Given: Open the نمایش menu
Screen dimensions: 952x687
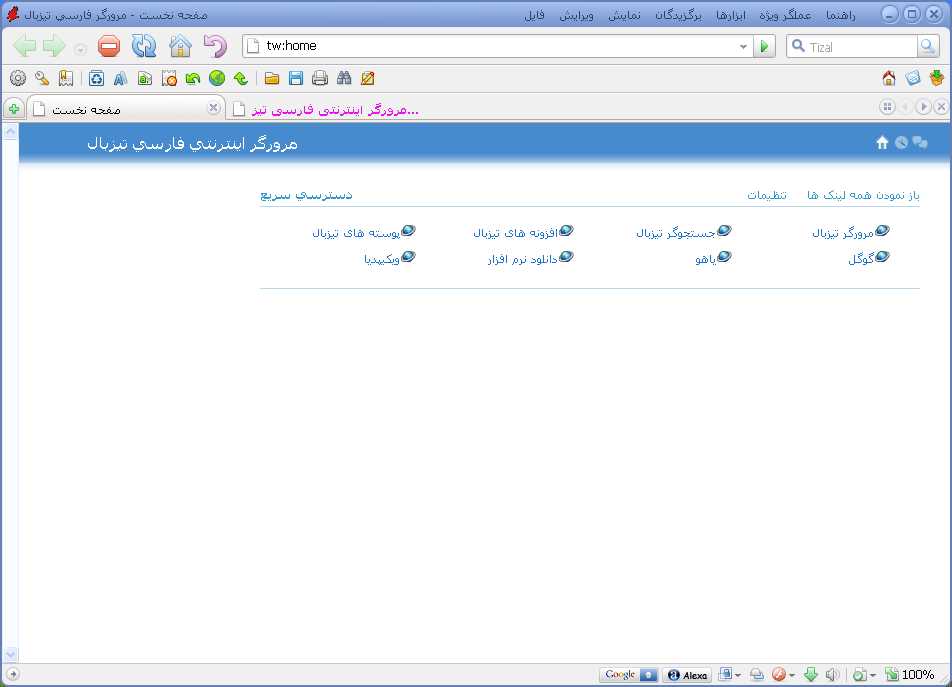Looking at the screenshot, I should click(624, 15).
